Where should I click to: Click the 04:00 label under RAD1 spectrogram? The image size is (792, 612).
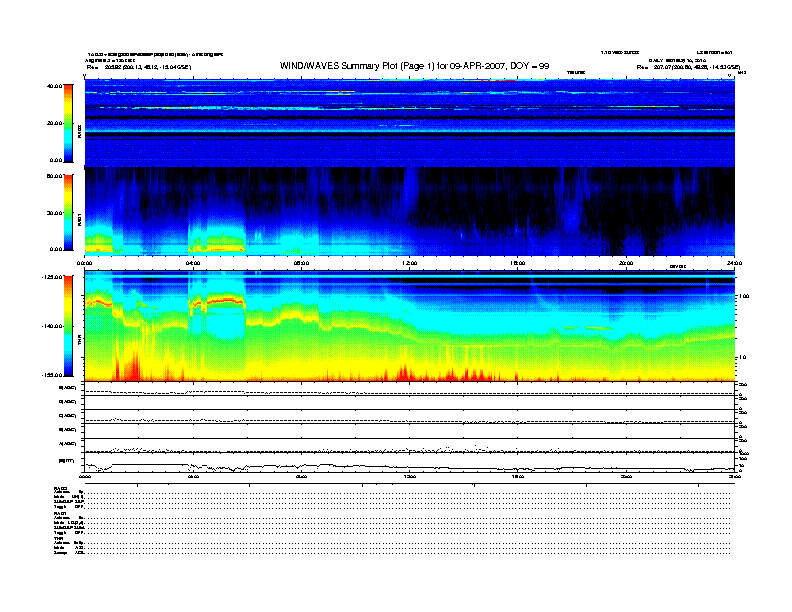click(x=193, y=263)
